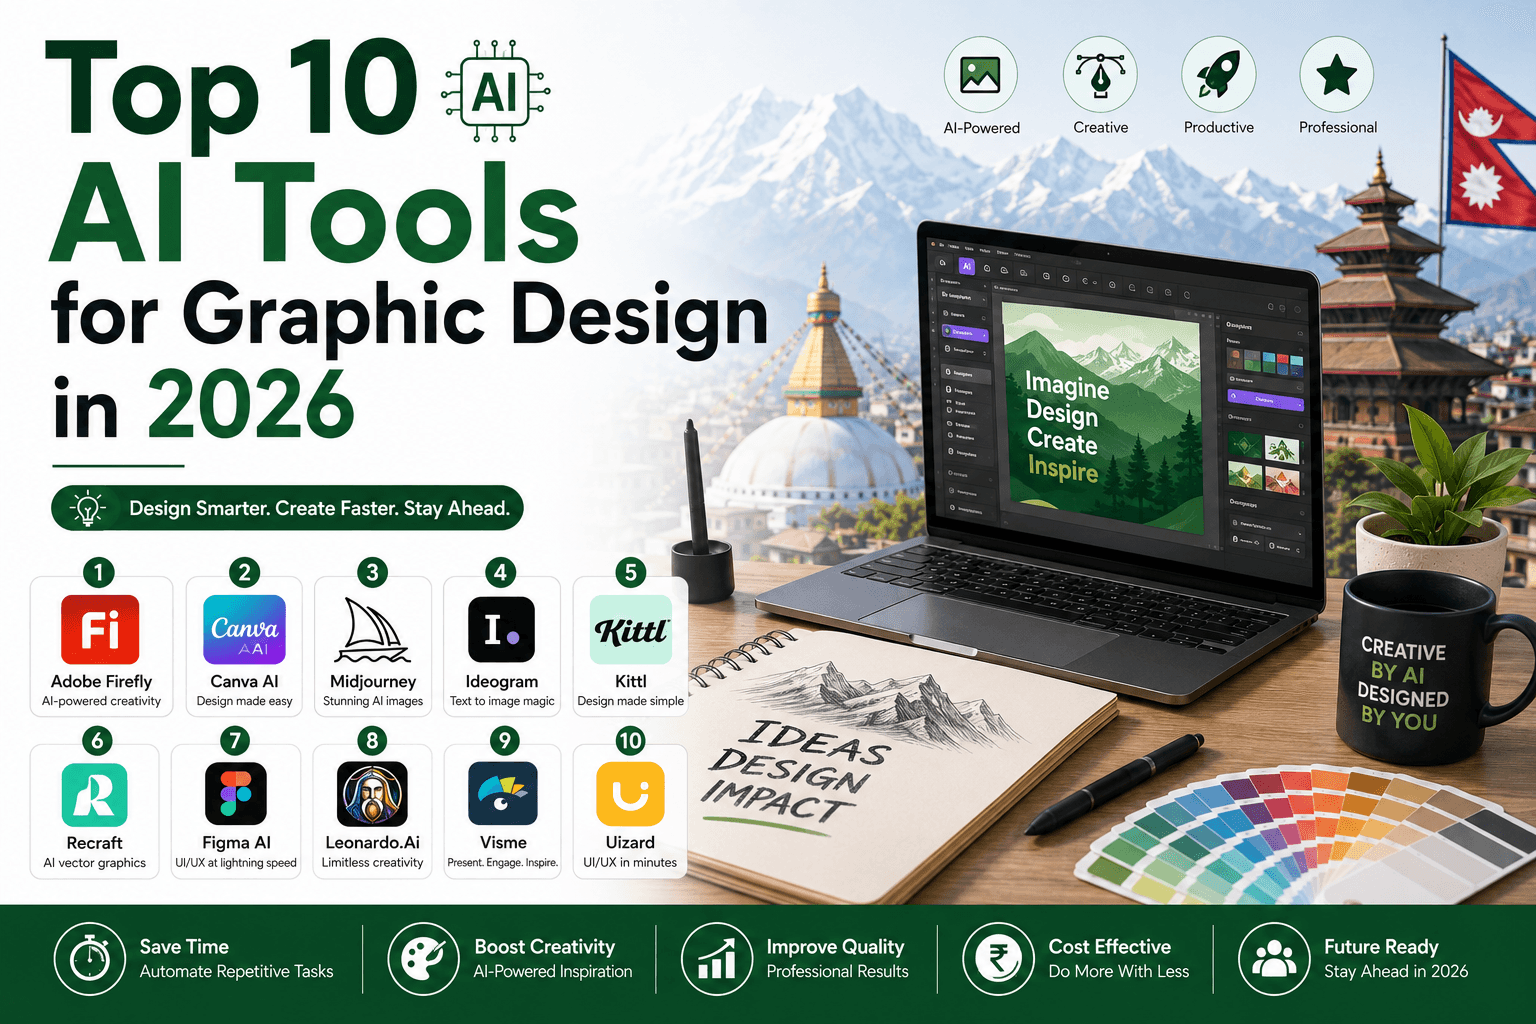Click the 'Improve Quality' heading
Viewport: 1536px width, 1024px height.
coord(835,947)
